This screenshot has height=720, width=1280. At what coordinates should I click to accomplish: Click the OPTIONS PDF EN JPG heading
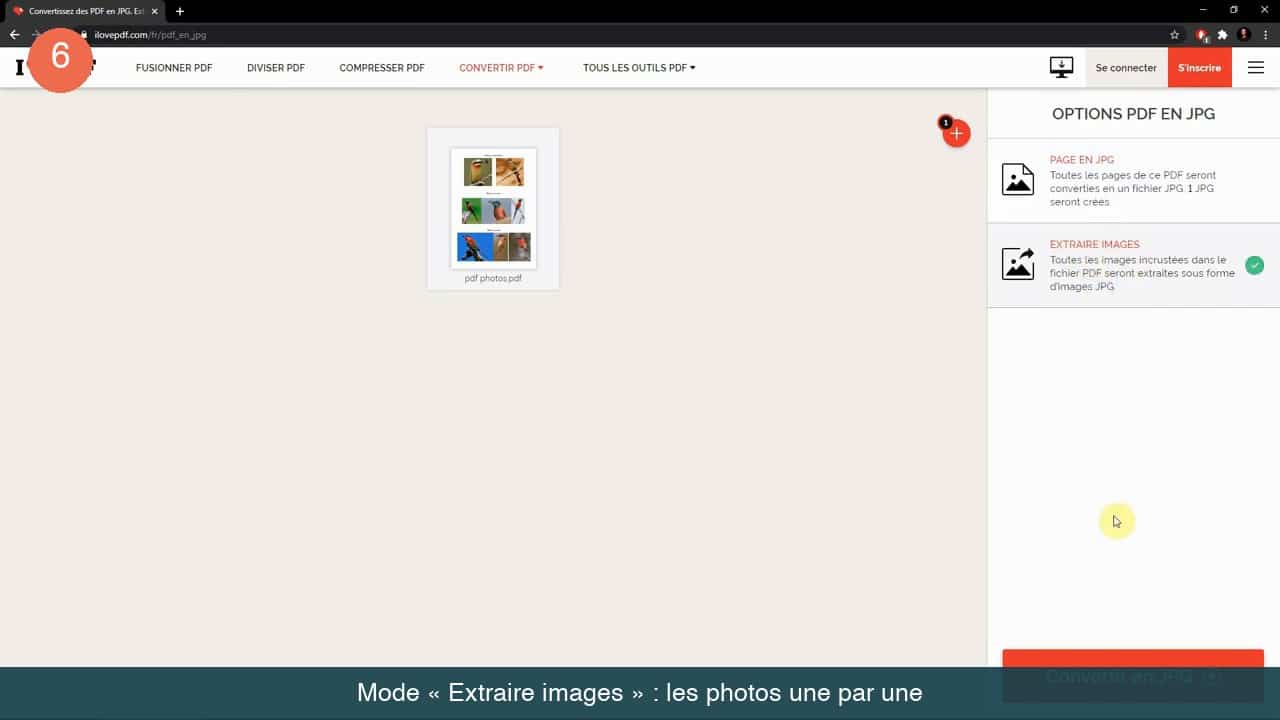pyautogui.click(x=1133, y=114)
